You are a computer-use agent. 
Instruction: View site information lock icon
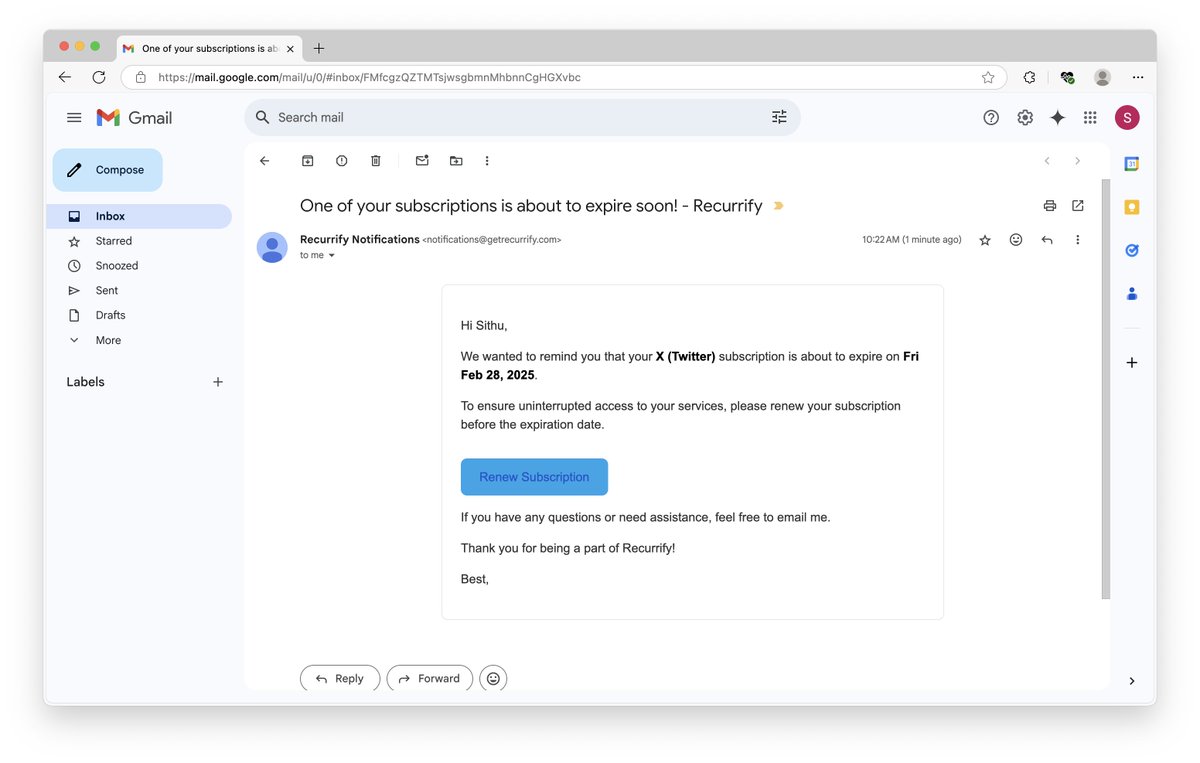(x=141, y=77)
